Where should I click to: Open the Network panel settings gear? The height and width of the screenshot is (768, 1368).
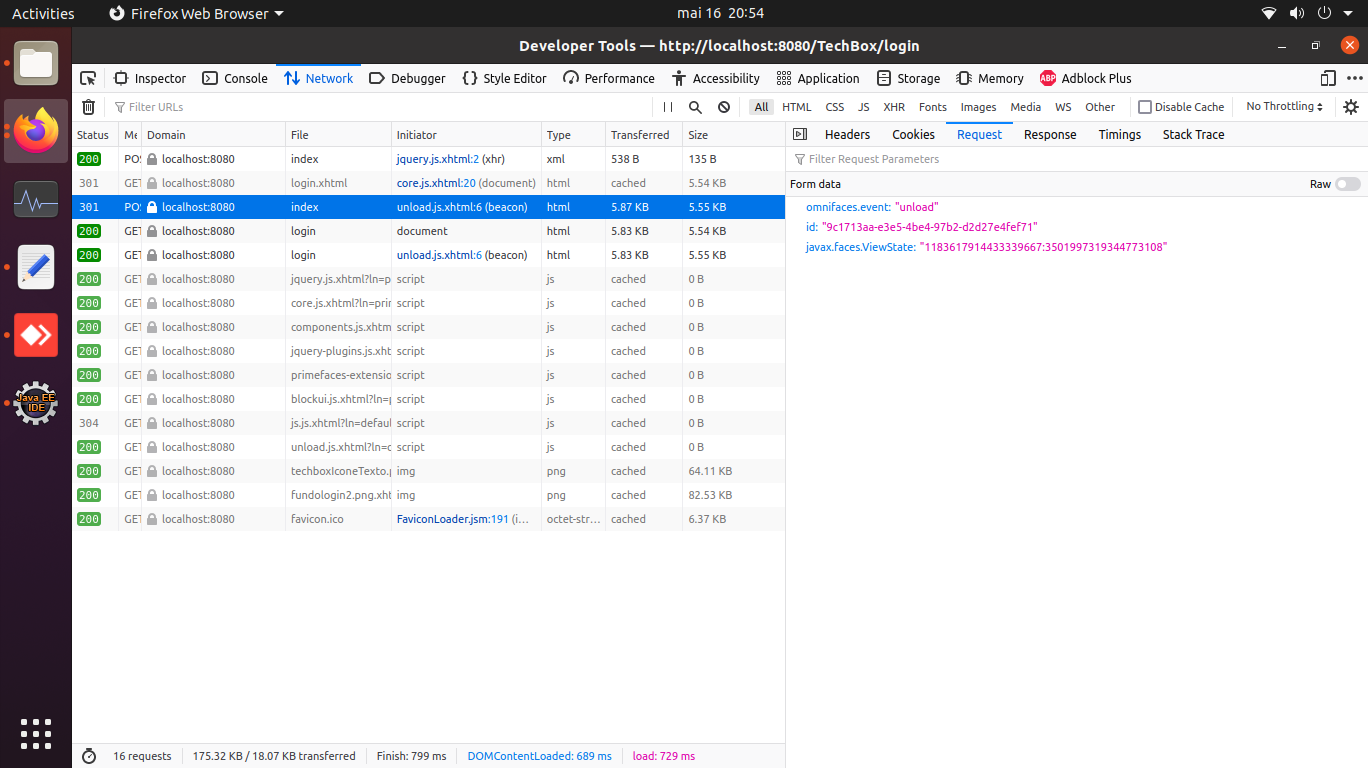pyautogui.click(x=1351, y=107)
